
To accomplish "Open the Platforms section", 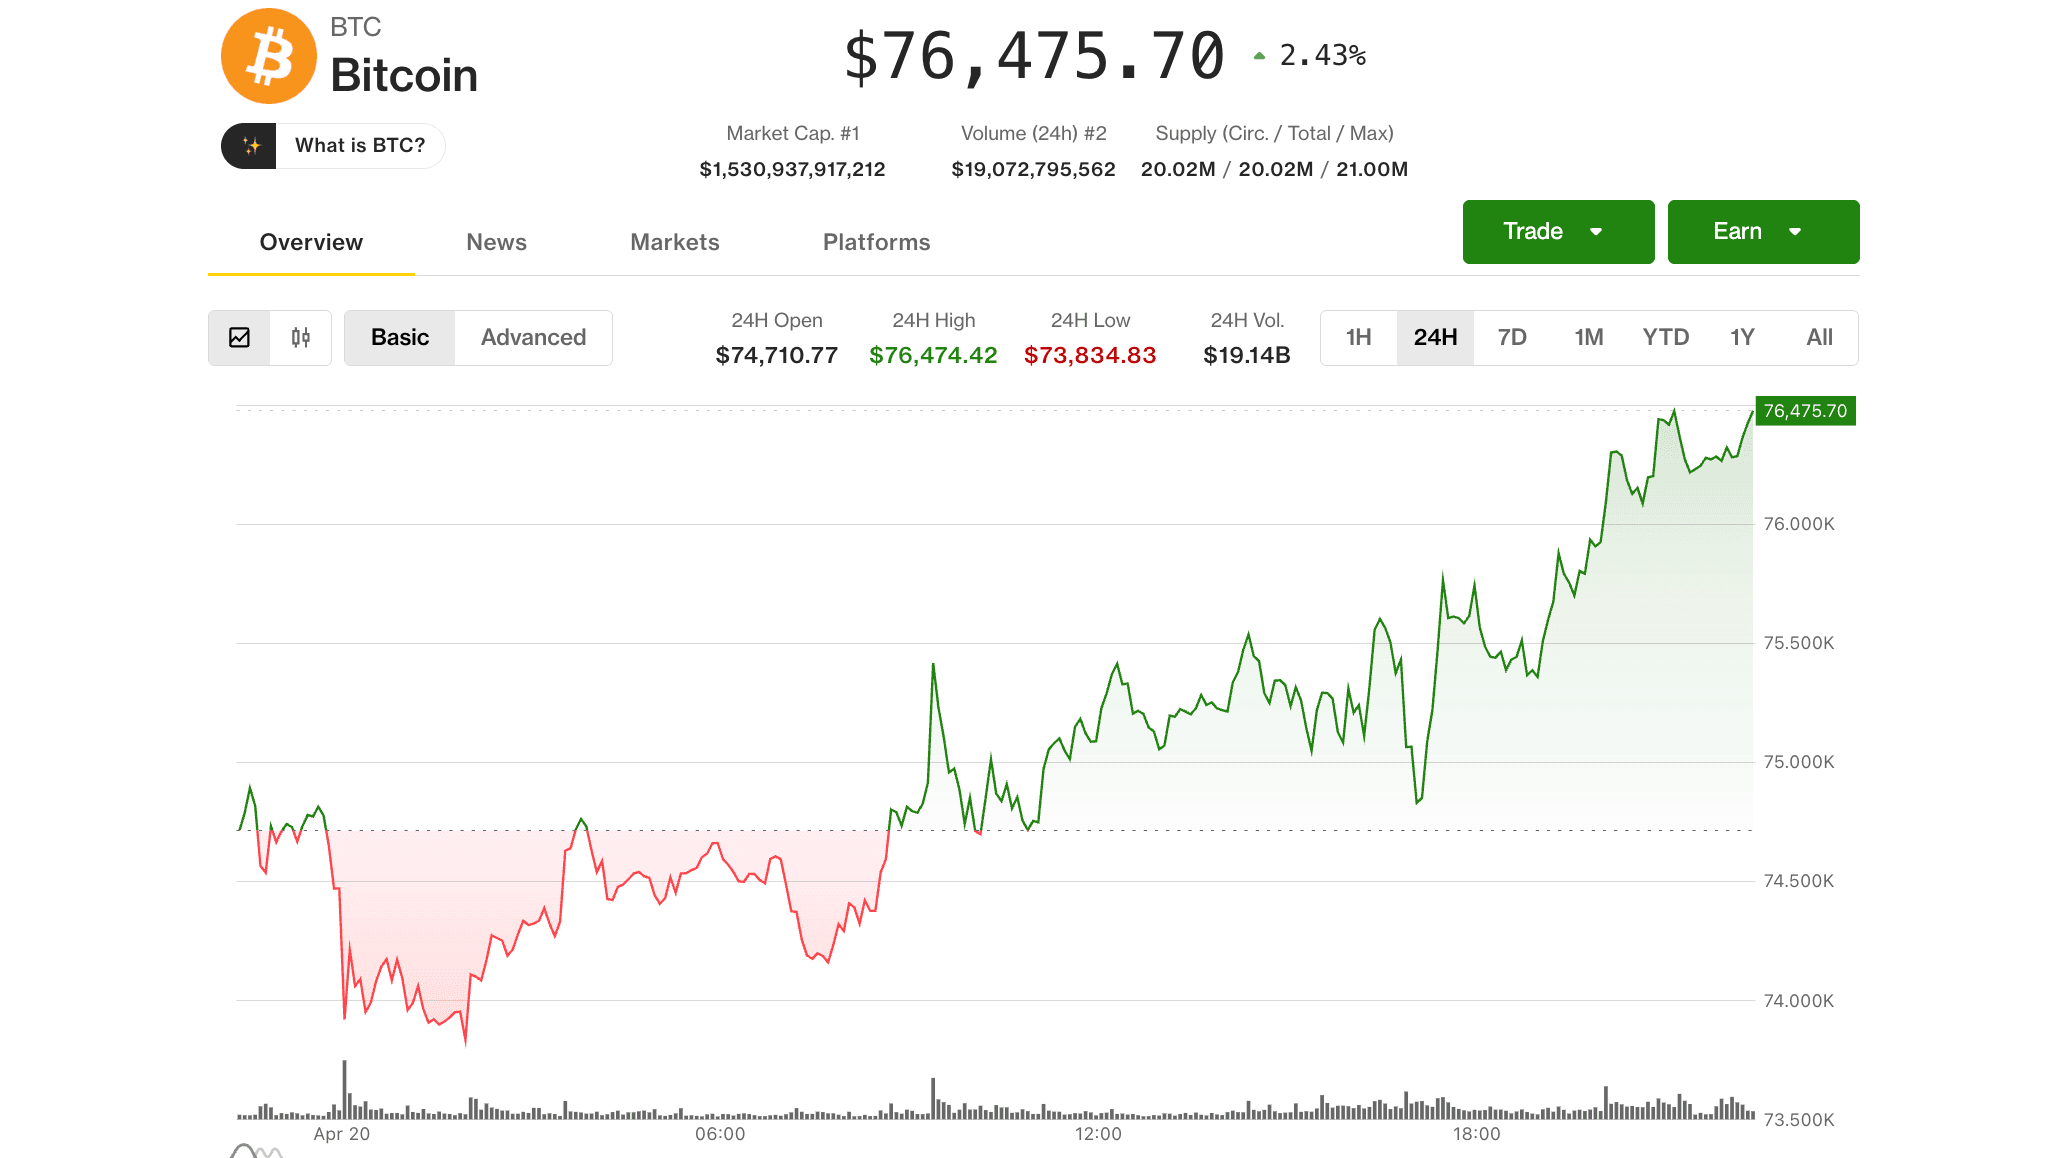I will (876, 242).
